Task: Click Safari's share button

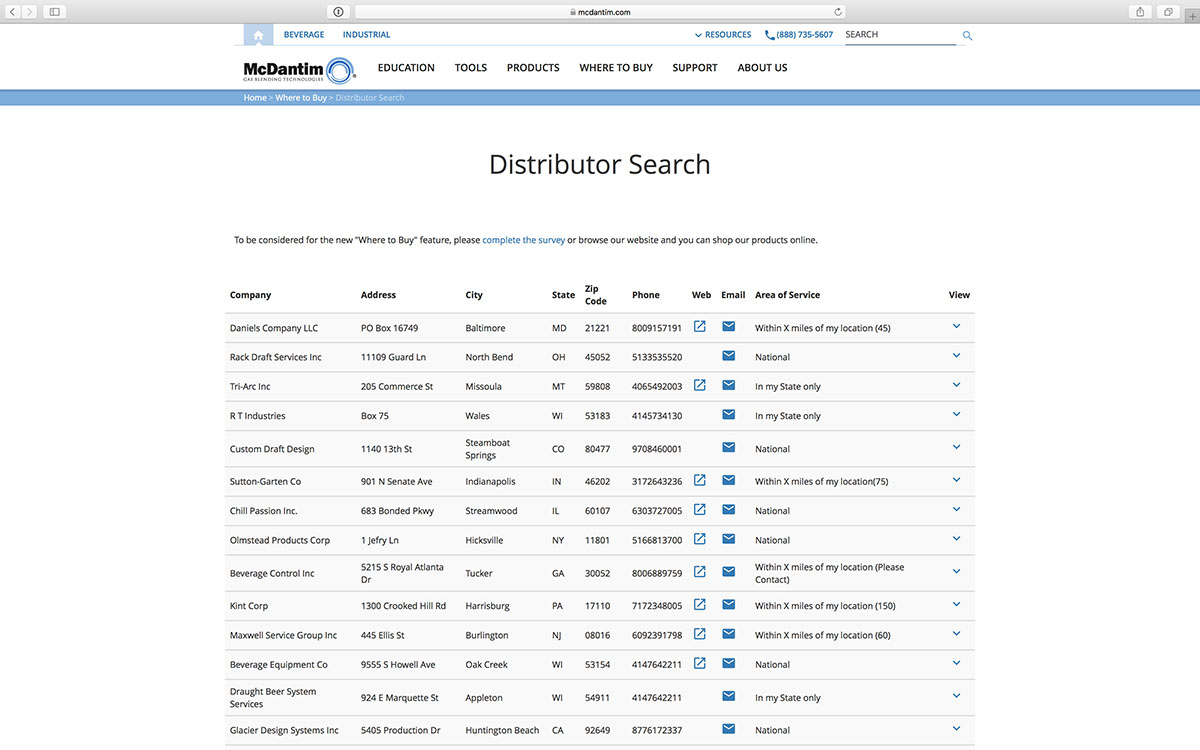Action: click(x=1140, y=12)
